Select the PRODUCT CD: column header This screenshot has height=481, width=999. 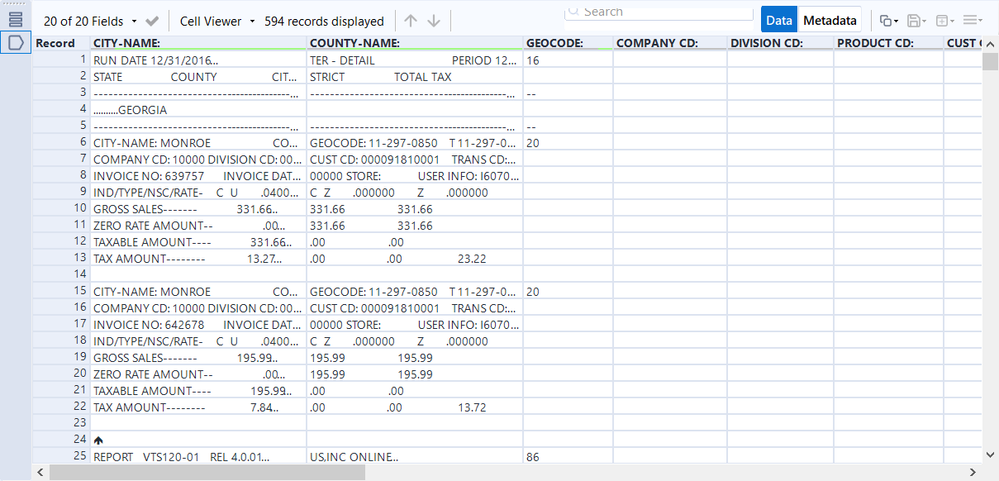point(889,43)
